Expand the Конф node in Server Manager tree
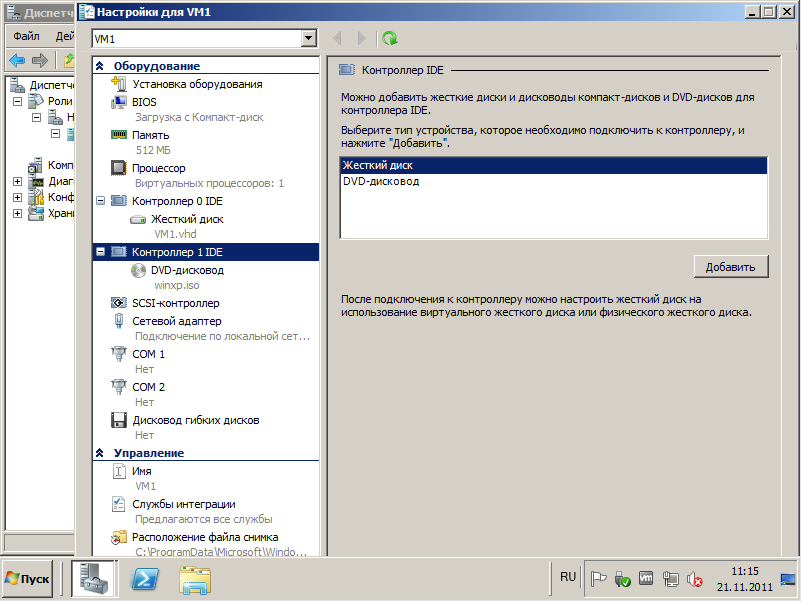Image resolution: width=802 pixels, height=602 pixels. 17,197
